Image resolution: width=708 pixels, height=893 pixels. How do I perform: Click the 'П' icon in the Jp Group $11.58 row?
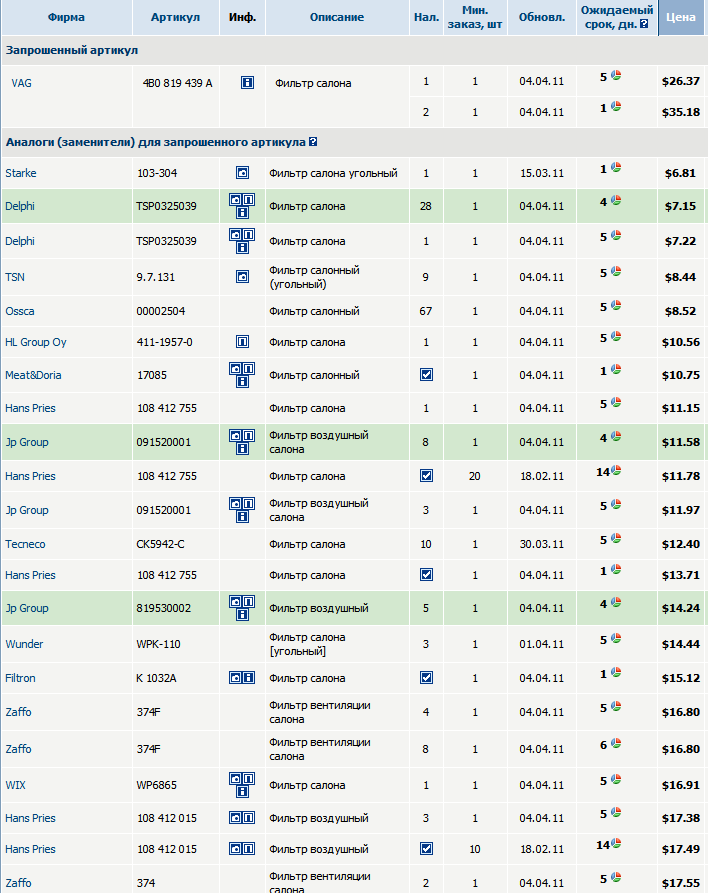[248, 436]
